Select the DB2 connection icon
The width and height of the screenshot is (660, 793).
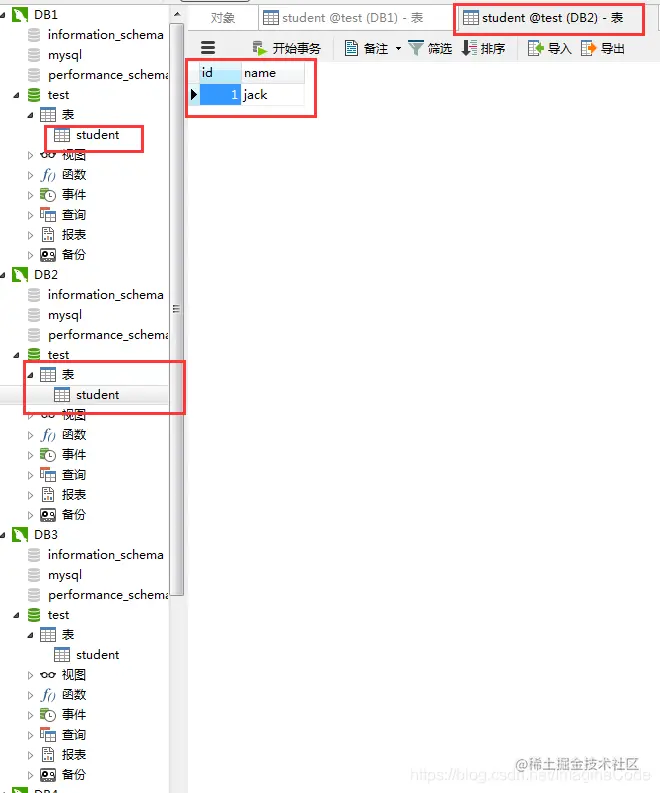[x=20, y=275]
